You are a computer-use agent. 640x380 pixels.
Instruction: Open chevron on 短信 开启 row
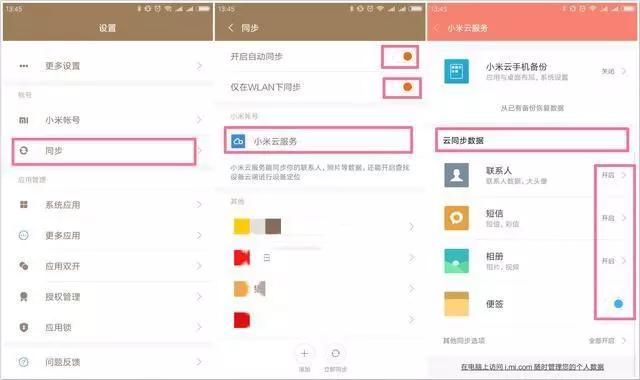[624, 218]
